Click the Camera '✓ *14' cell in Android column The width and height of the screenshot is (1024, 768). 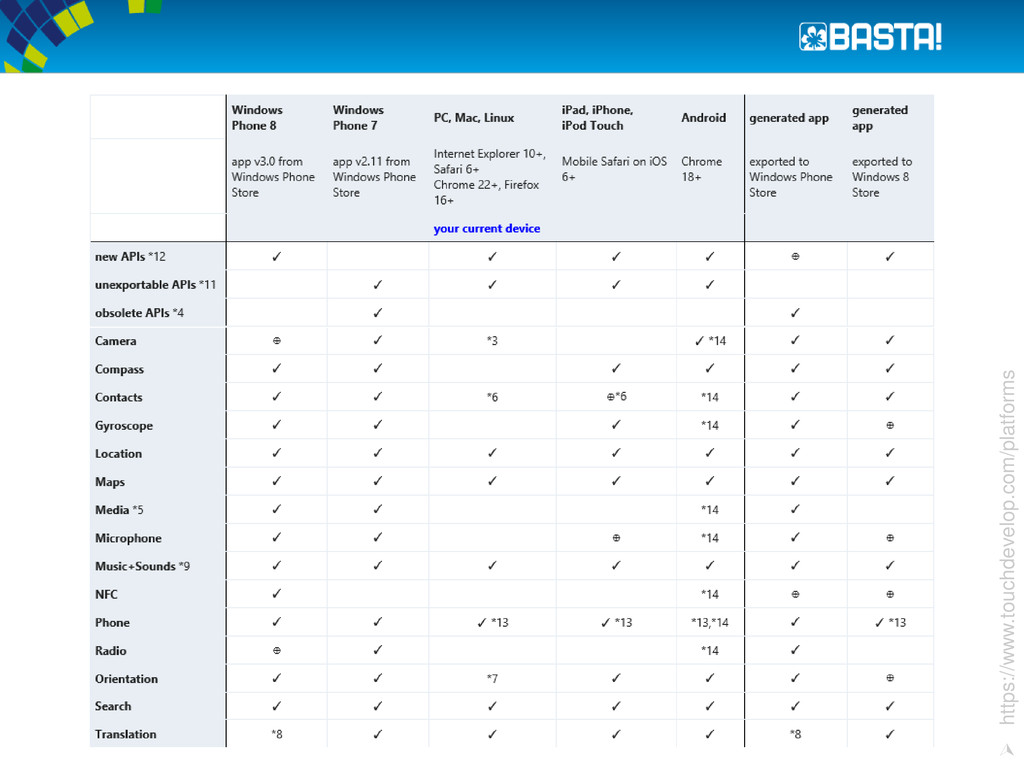click(710, 340)
